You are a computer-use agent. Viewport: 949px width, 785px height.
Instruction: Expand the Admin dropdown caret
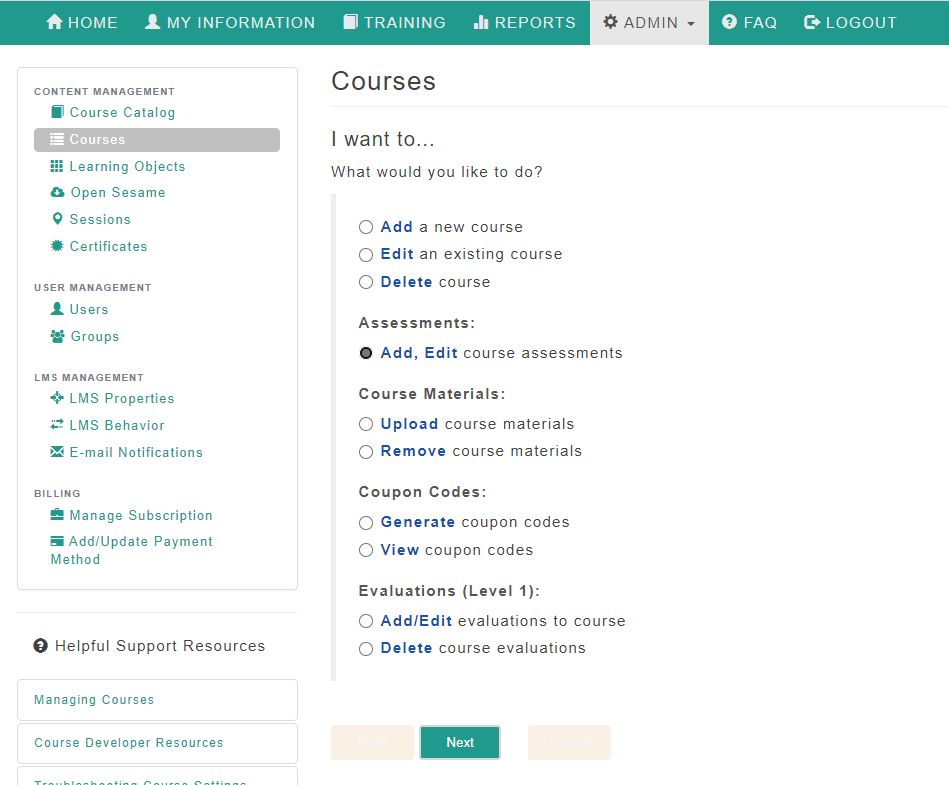click(691, 24)
